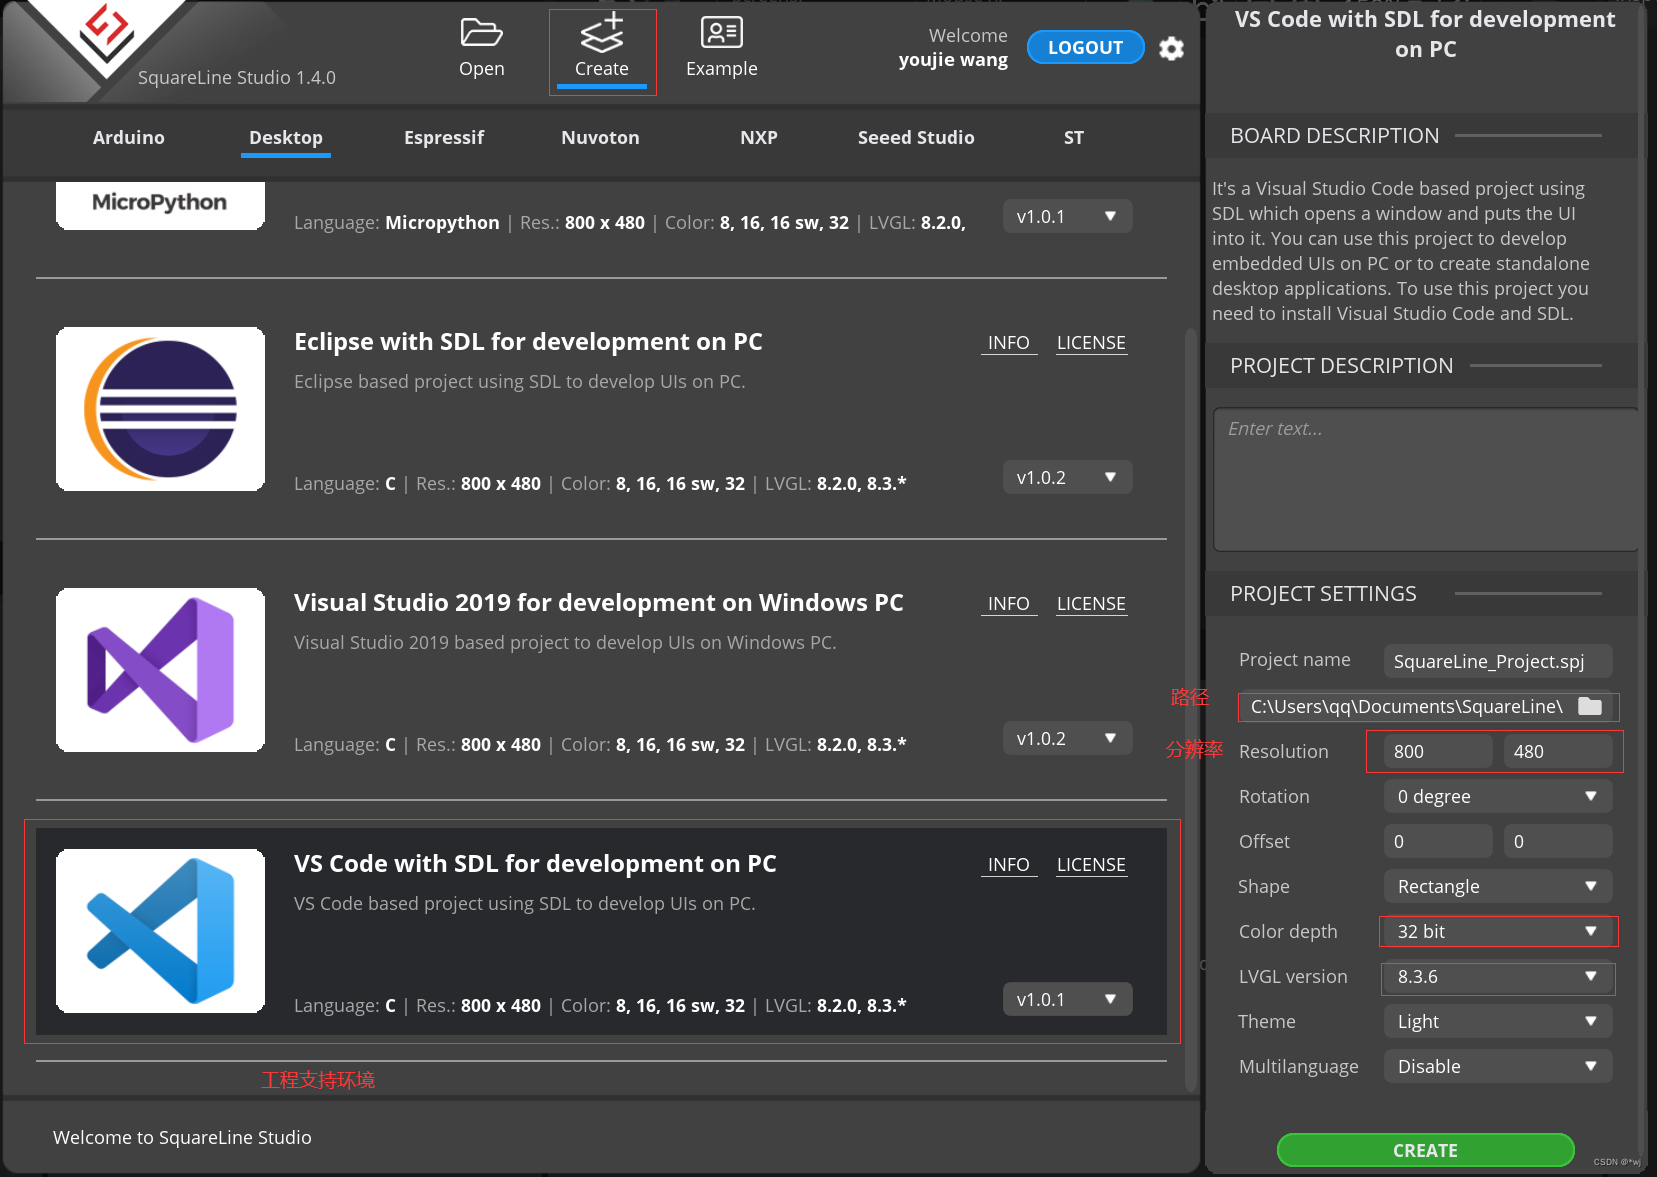Select Eclipse with SDL title text
The height and width of the screenshot is (1177, 1657).
click(528, 342)
